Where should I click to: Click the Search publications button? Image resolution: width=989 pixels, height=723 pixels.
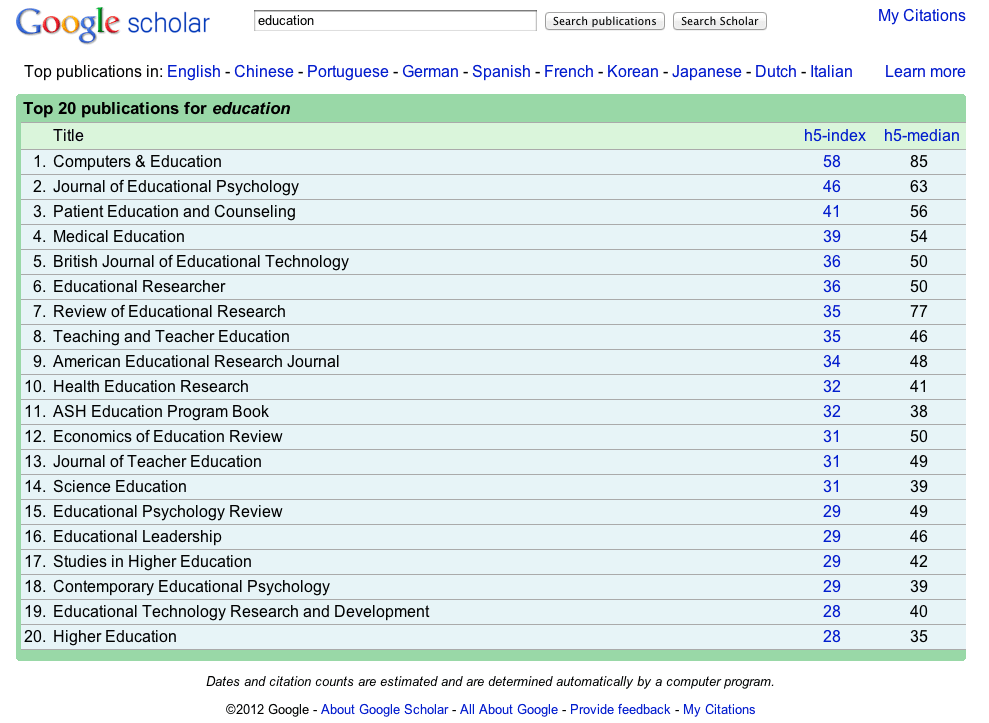(x=604, y=20)
